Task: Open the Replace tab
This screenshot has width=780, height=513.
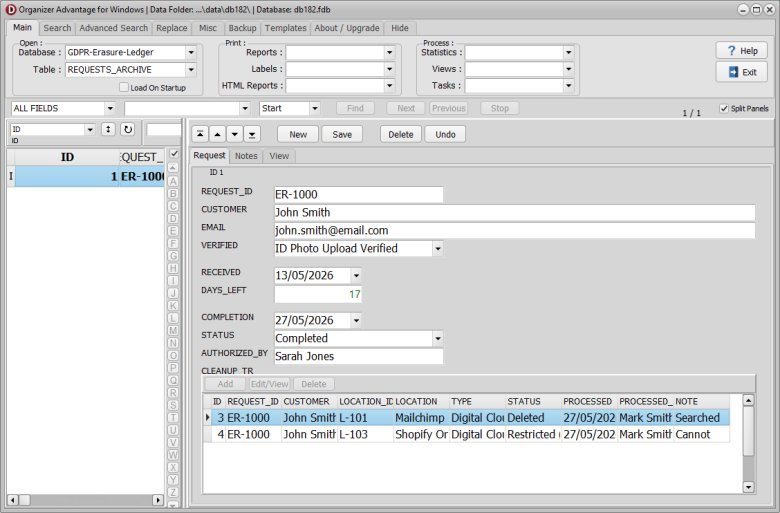Action: click(x=172, y=28)
